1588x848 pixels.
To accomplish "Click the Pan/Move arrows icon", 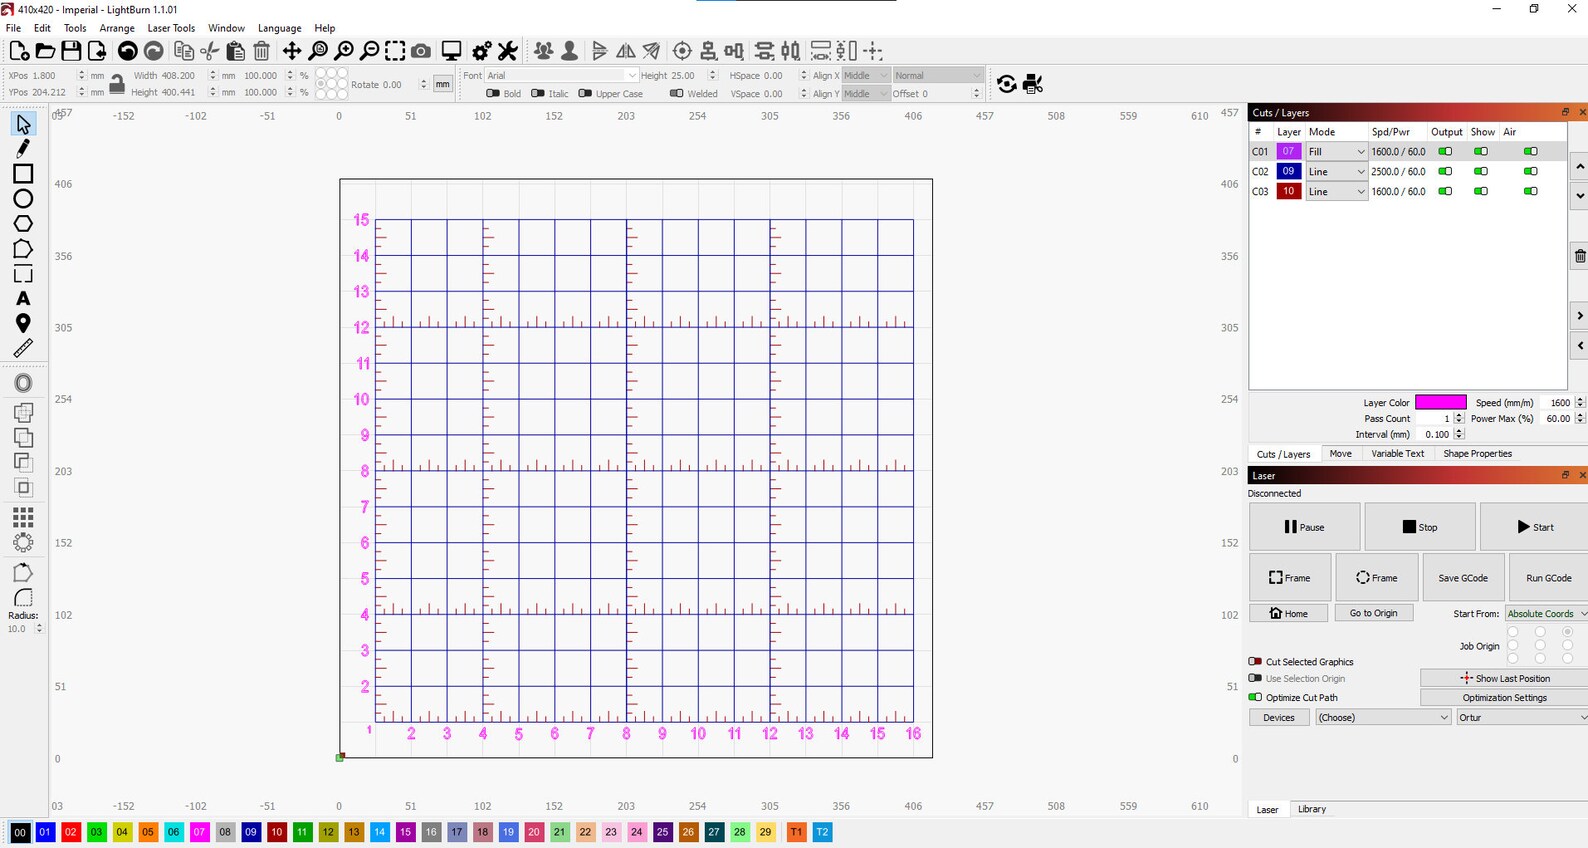I will click(x=292, y=51).
